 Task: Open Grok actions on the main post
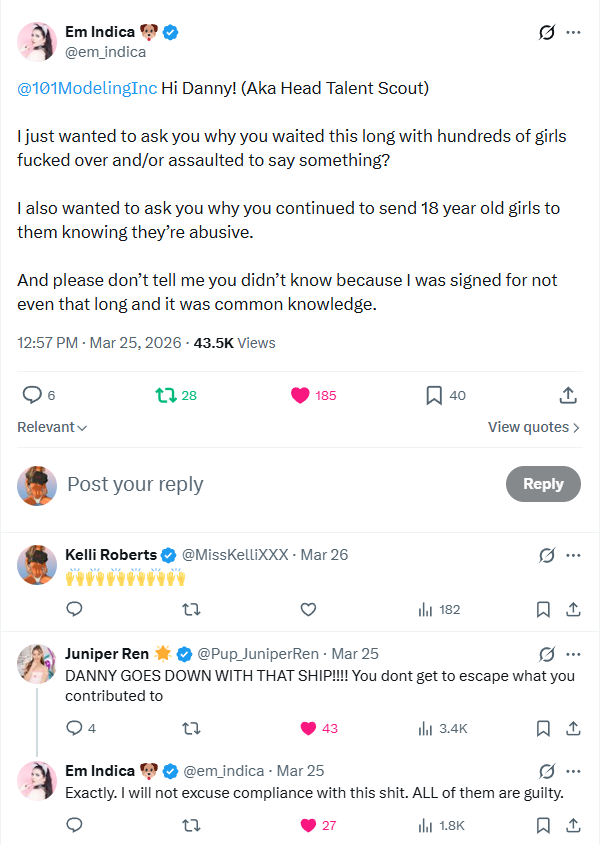click(x=546, y=32)
